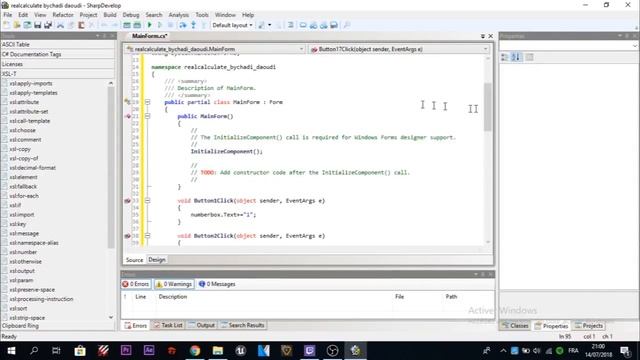Open the Build menu
The width and height of the screenshot is (640, 360).
[x=110, y=15]
